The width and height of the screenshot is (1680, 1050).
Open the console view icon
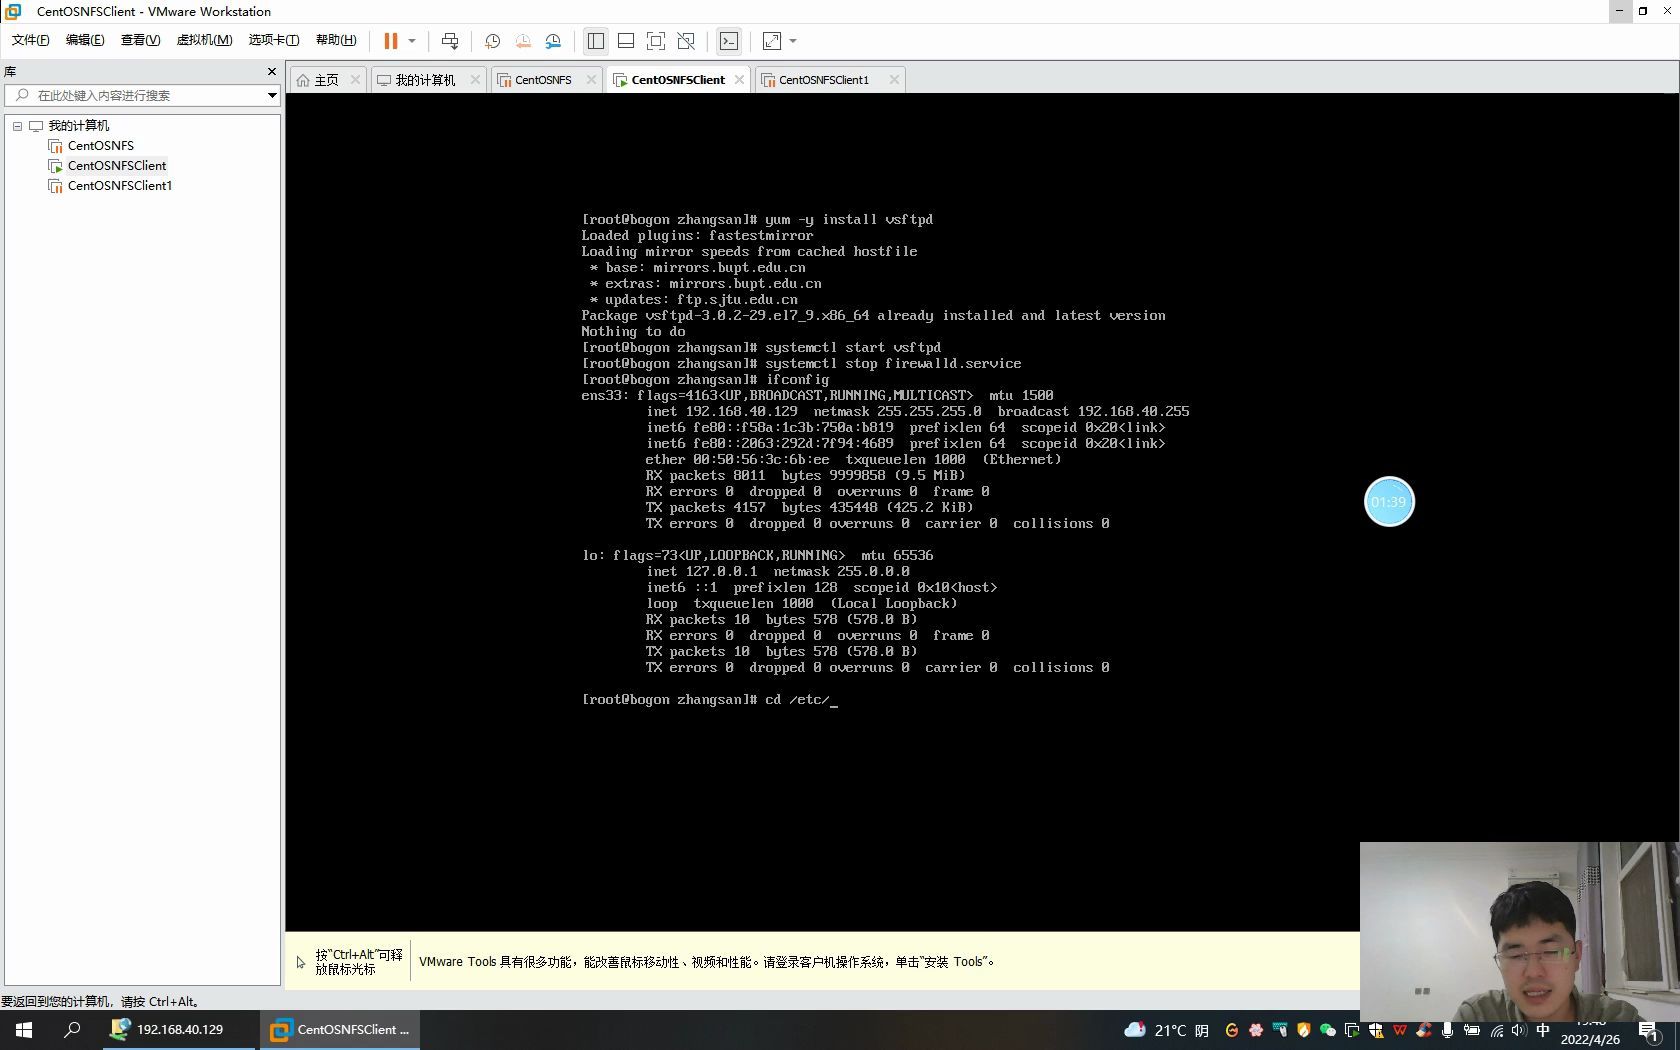729,41
